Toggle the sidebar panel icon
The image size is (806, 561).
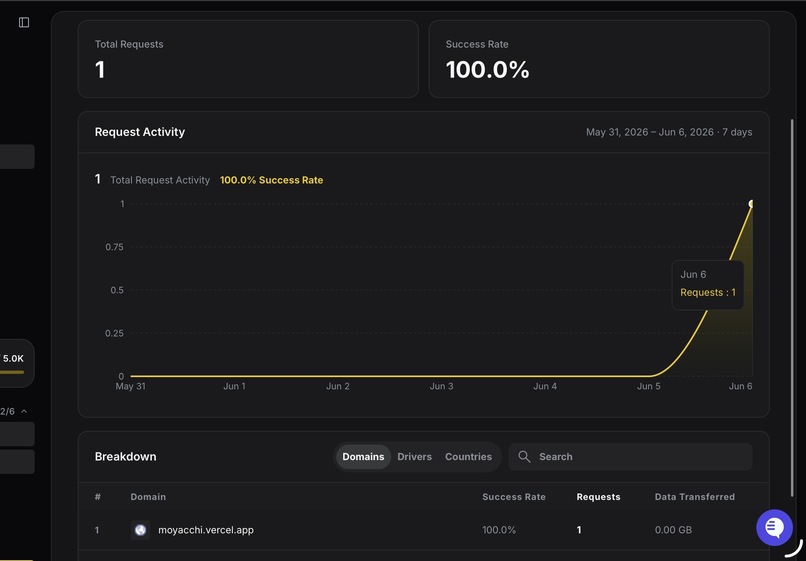[24, 22]
